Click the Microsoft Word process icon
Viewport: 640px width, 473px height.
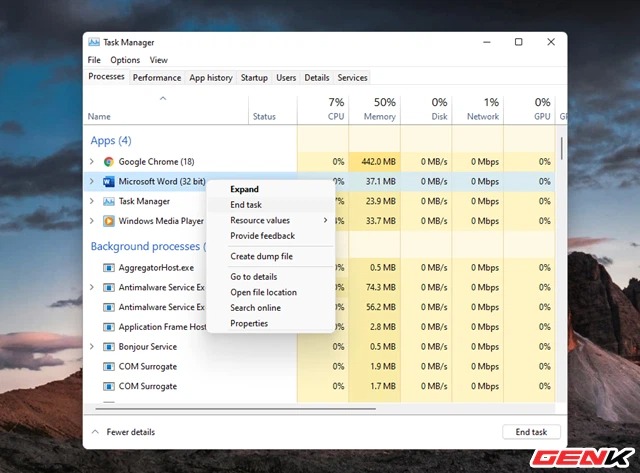coord(109,181)
